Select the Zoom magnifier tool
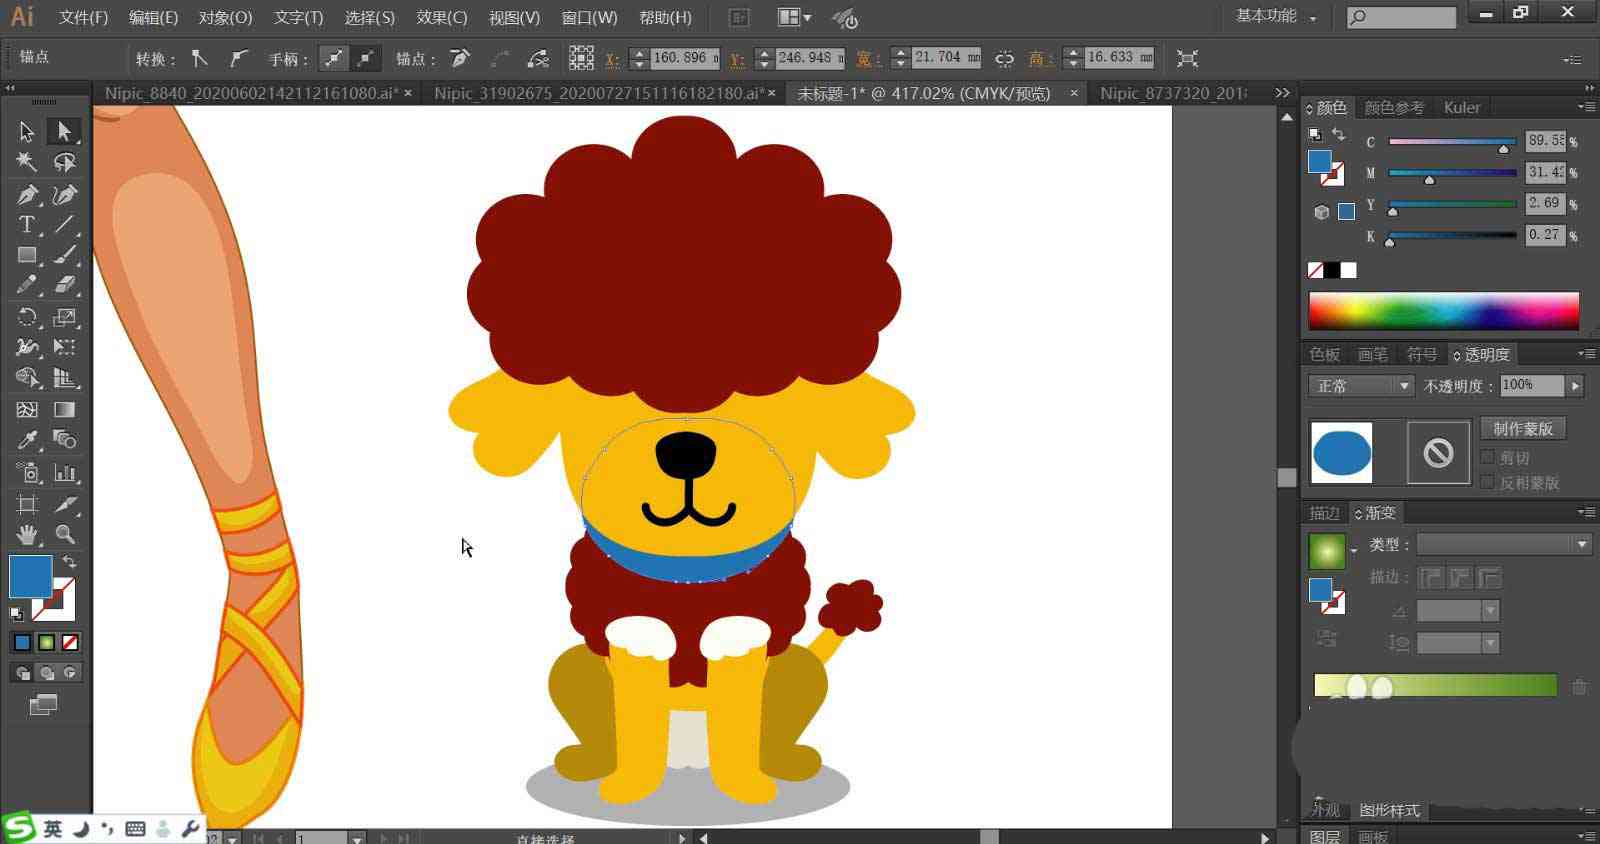 point(65,534)
